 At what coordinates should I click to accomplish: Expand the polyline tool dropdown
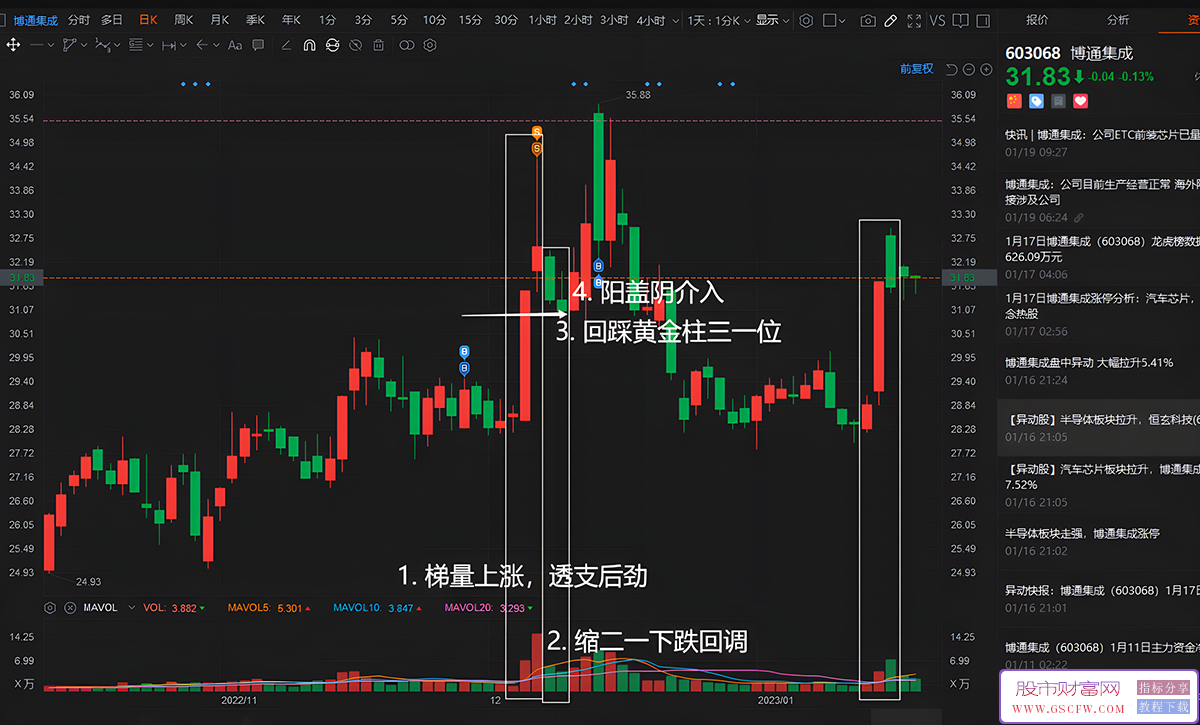(x=82, y=45)
